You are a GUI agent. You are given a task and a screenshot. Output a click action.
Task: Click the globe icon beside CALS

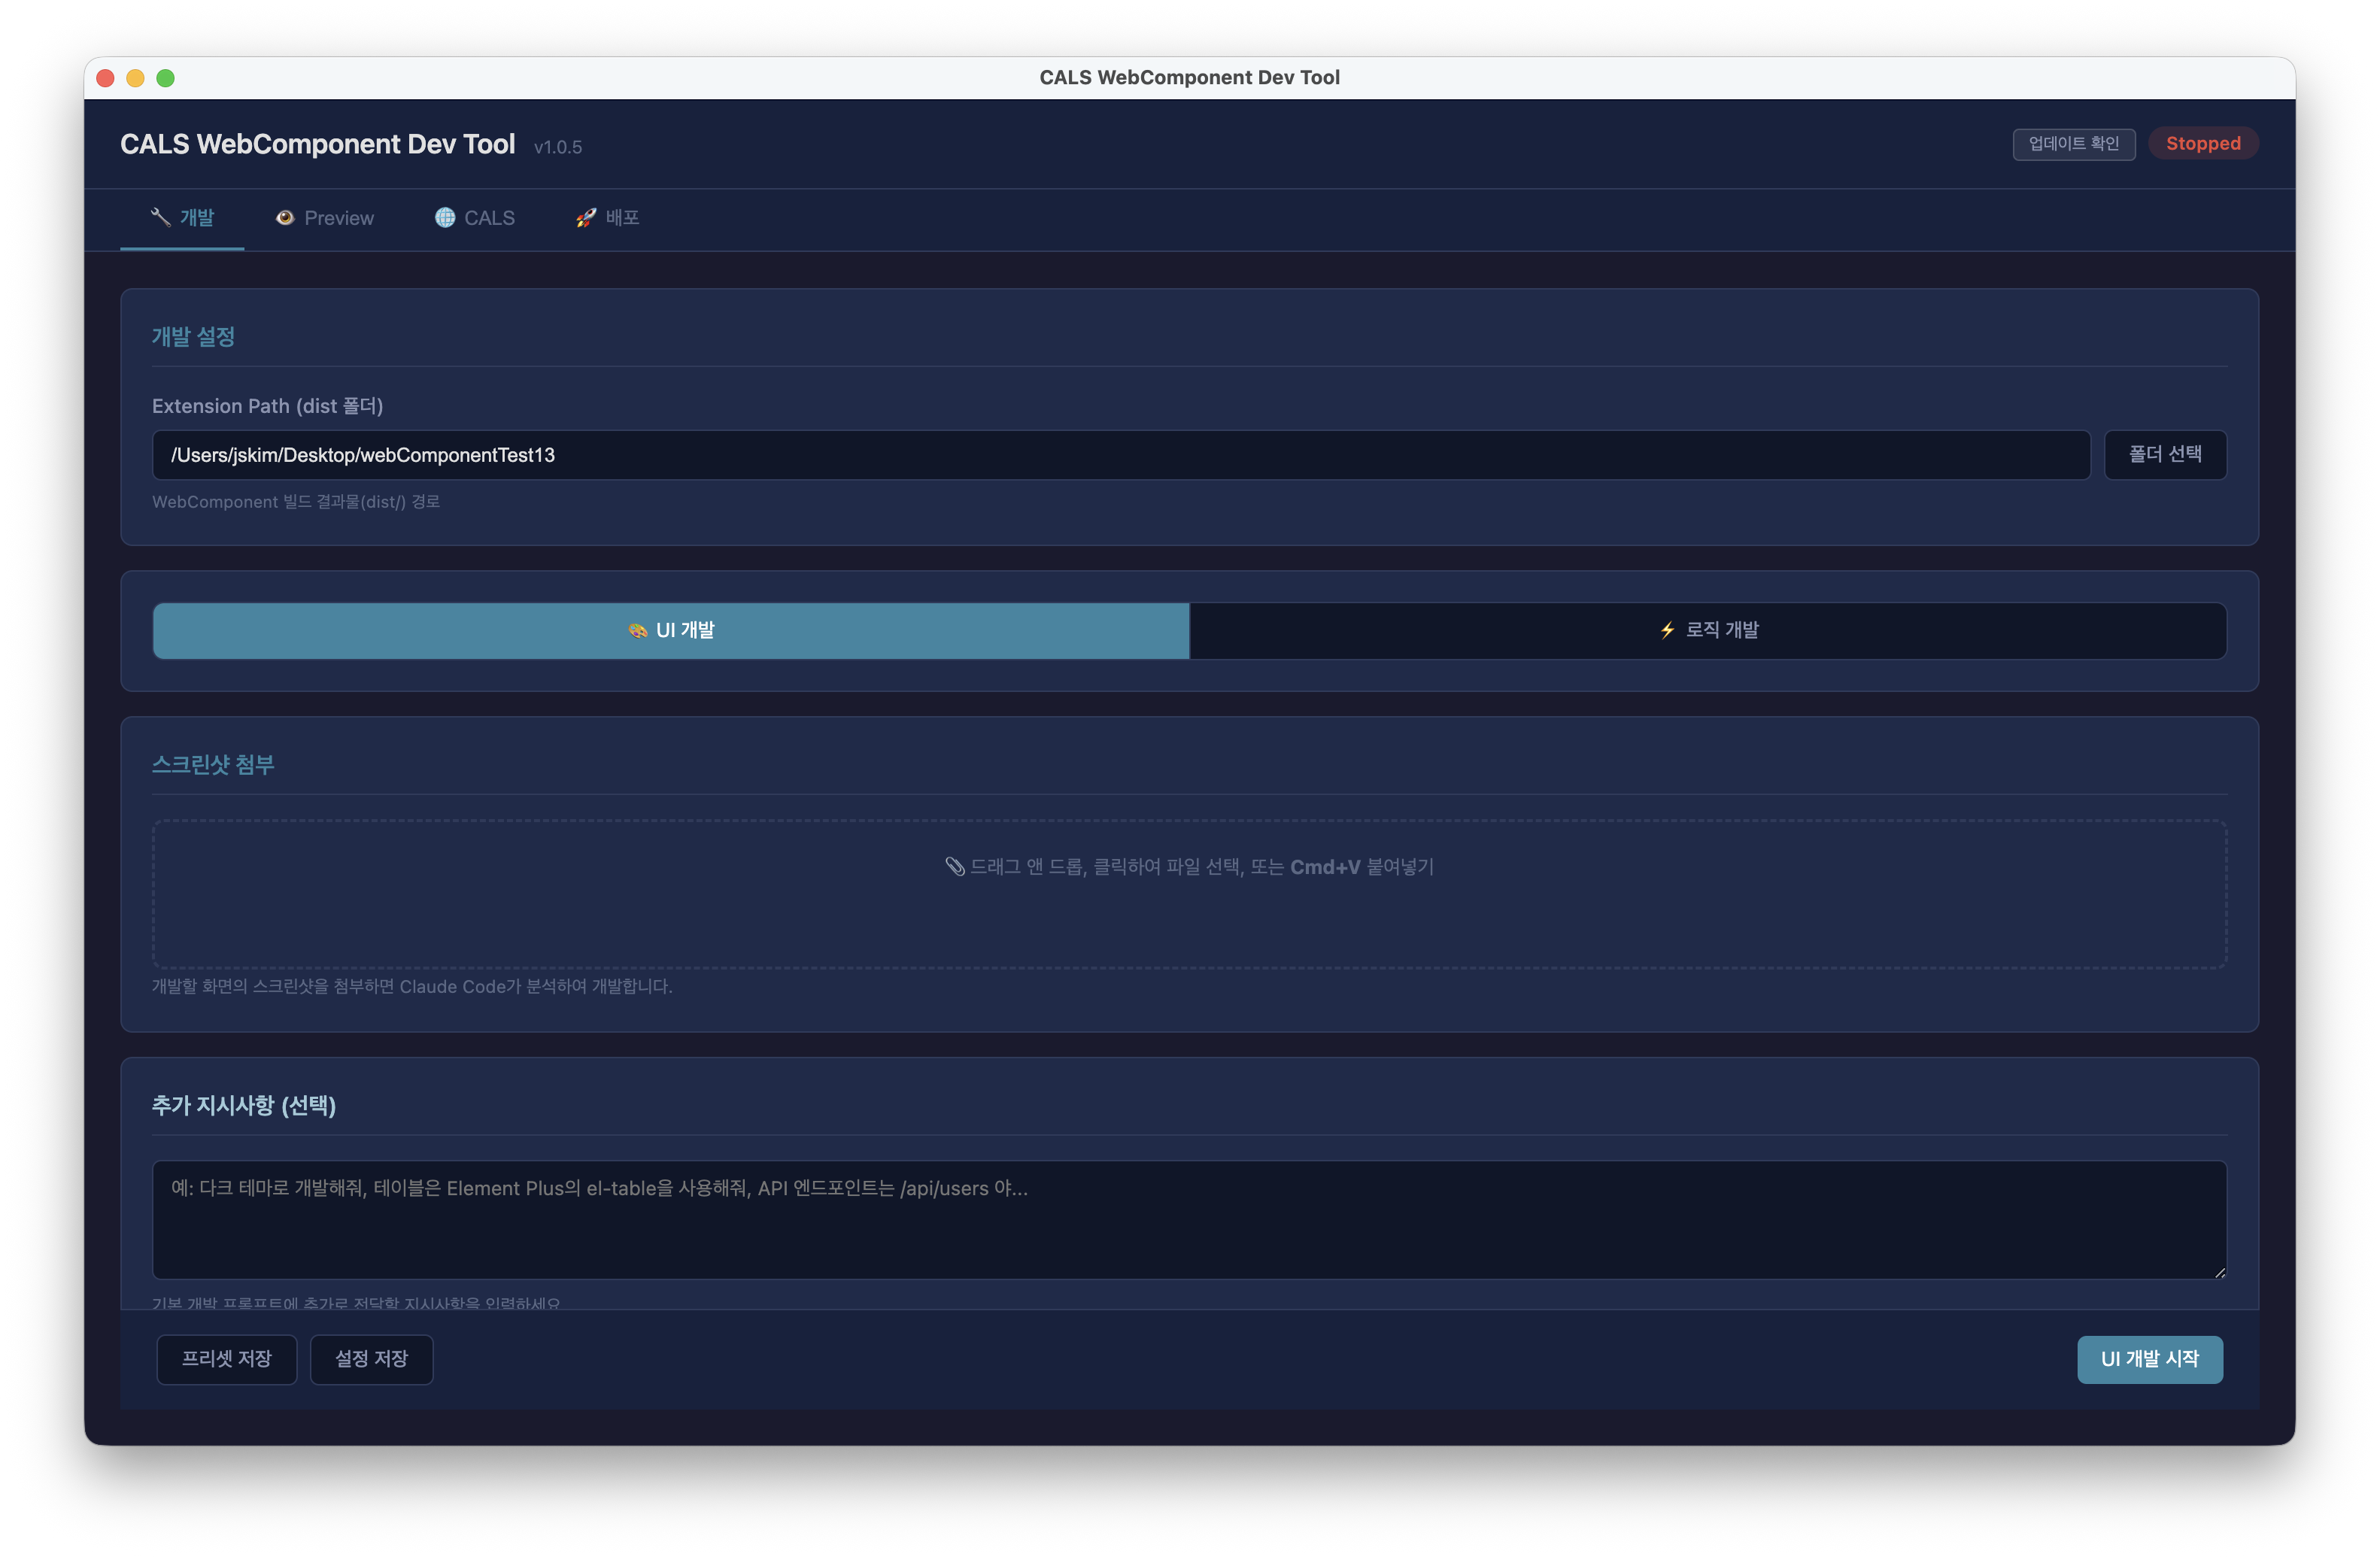(x=445, y=218)
